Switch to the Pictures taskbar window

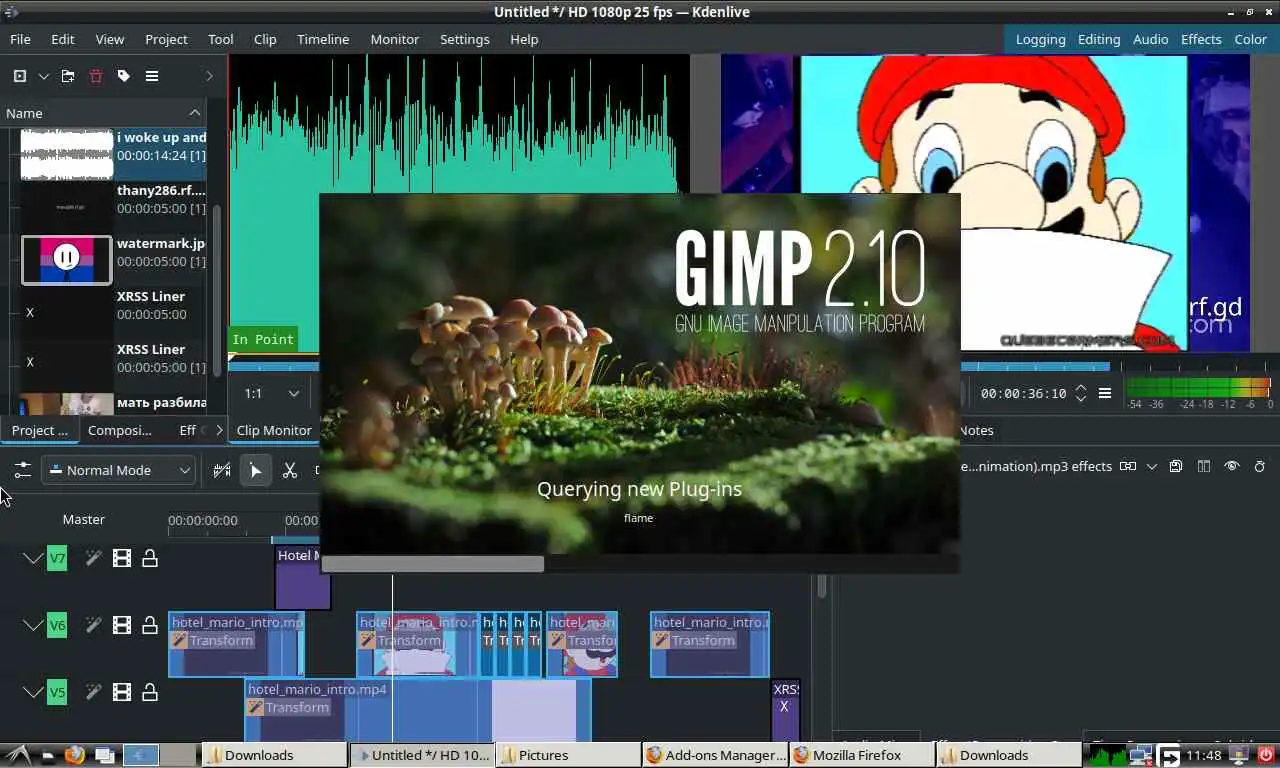coord(567,755)
